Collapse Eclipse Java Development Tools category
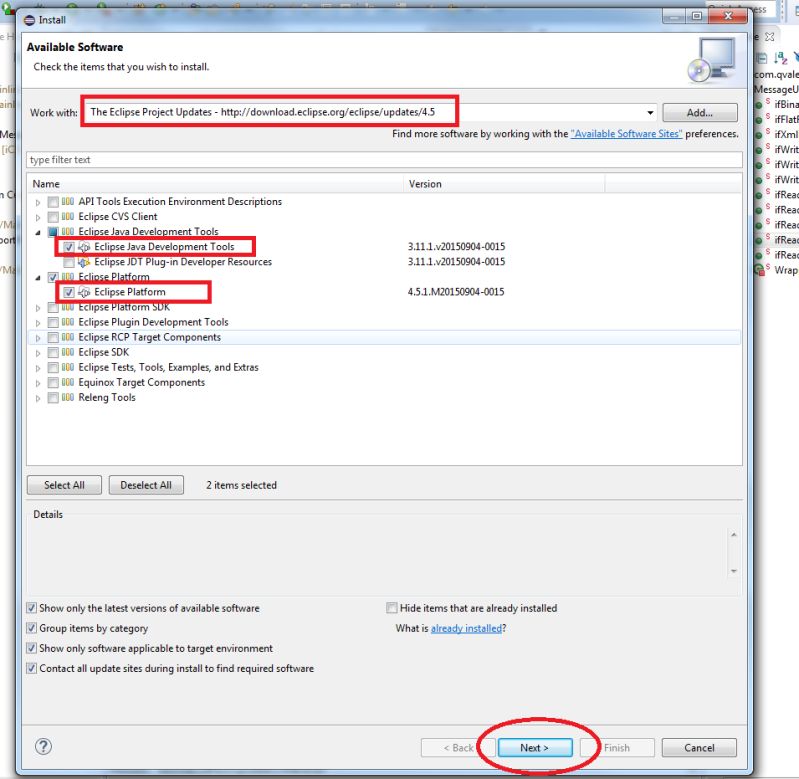Image resolution: width=799 pixels, height=779 pixels. [38, 232]
